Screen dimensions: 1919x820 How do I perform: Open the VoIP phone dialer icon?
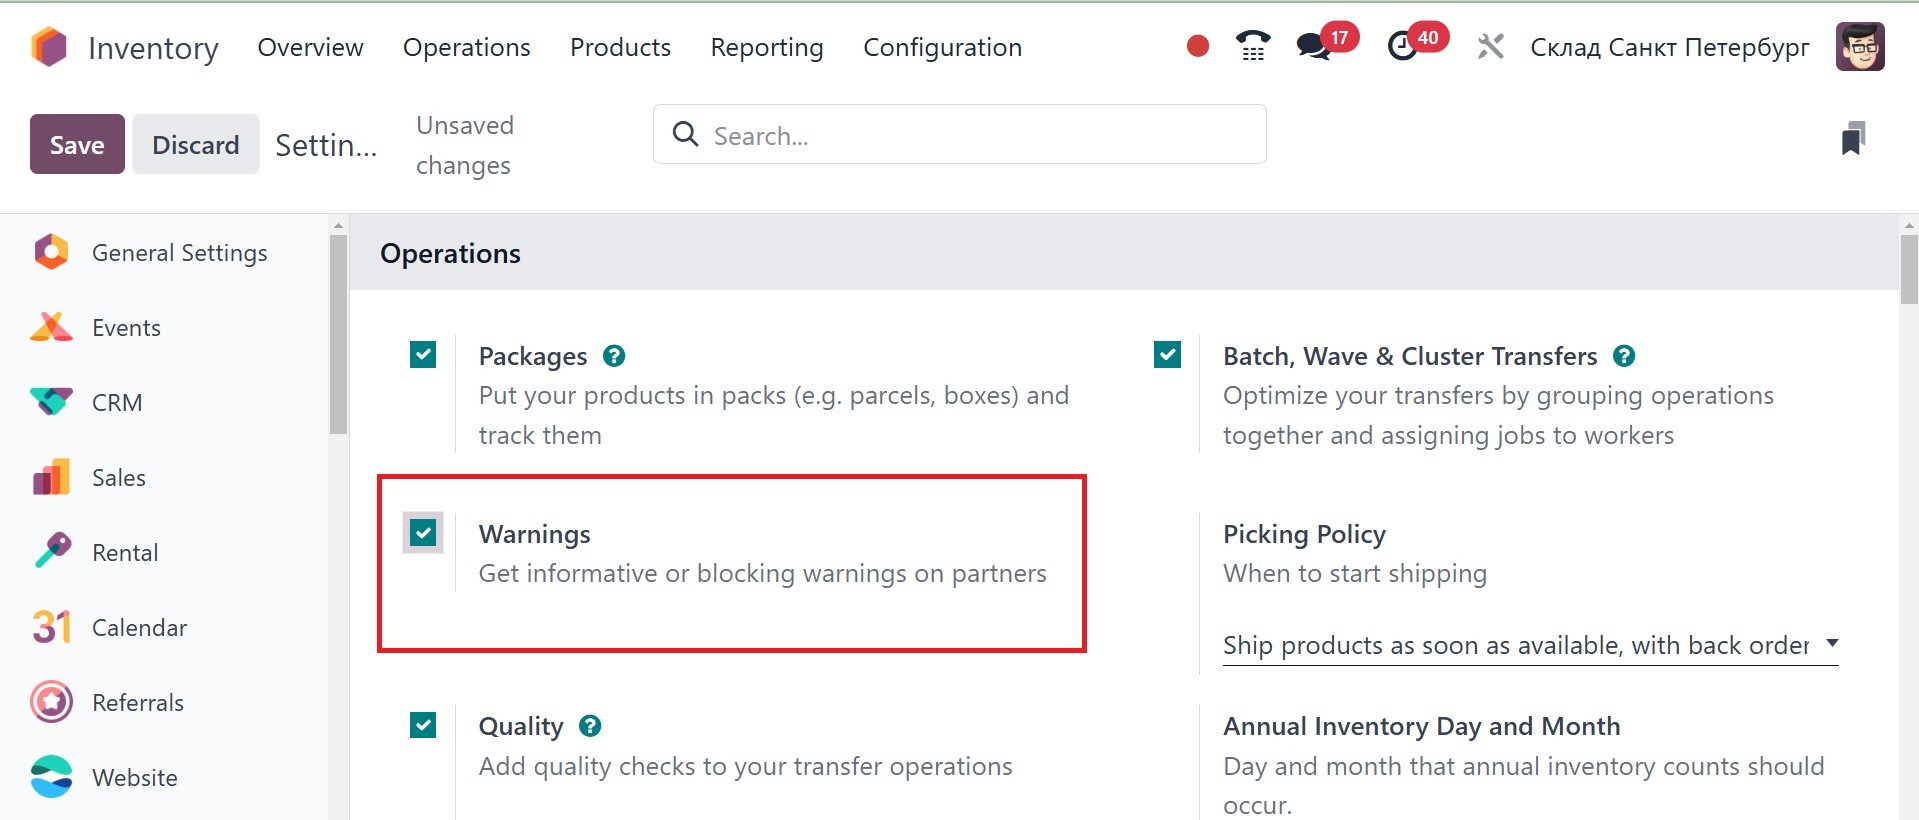coord(1253,47)
